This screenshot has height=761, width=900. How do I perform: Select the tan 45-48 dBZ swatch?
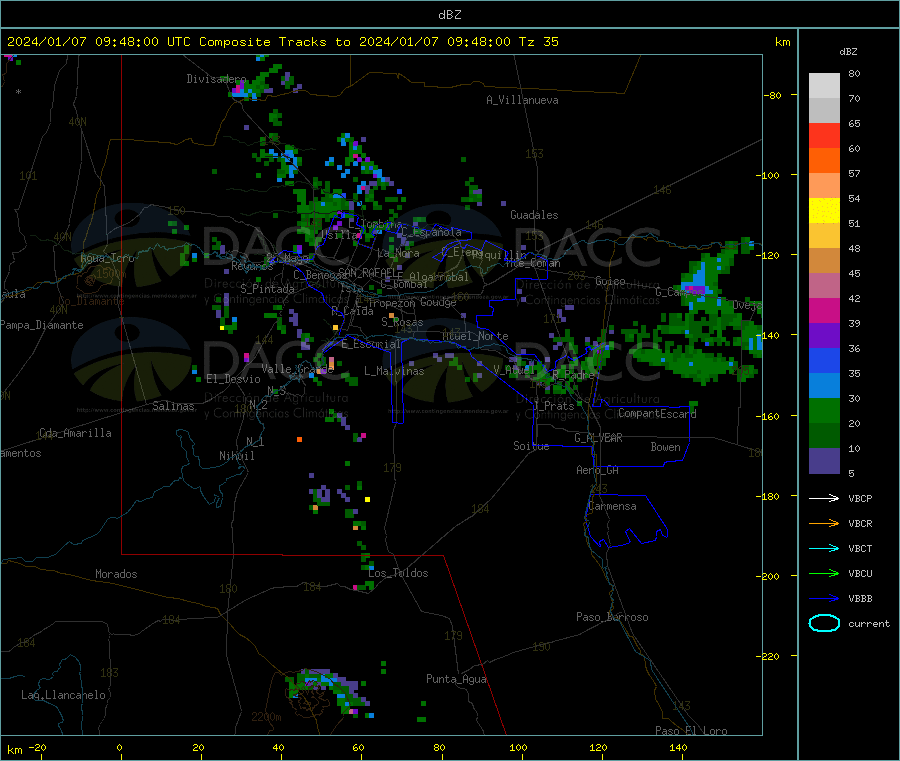pos(824,261)
